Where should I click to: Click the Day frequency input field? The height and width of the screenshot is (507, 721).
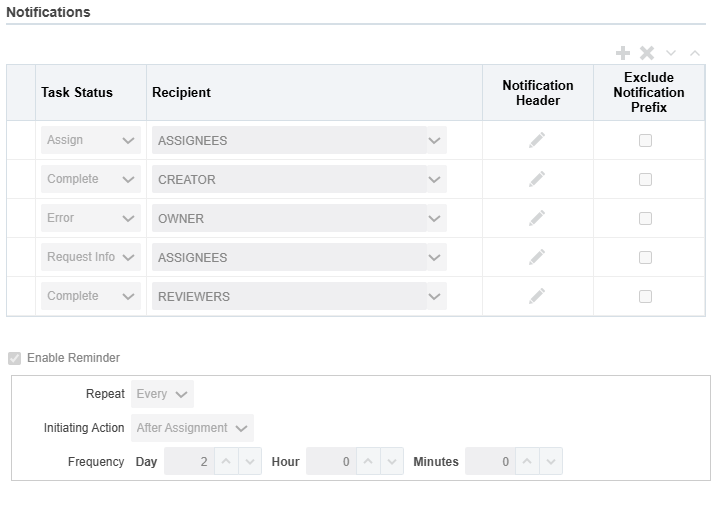tap(189, 461)
